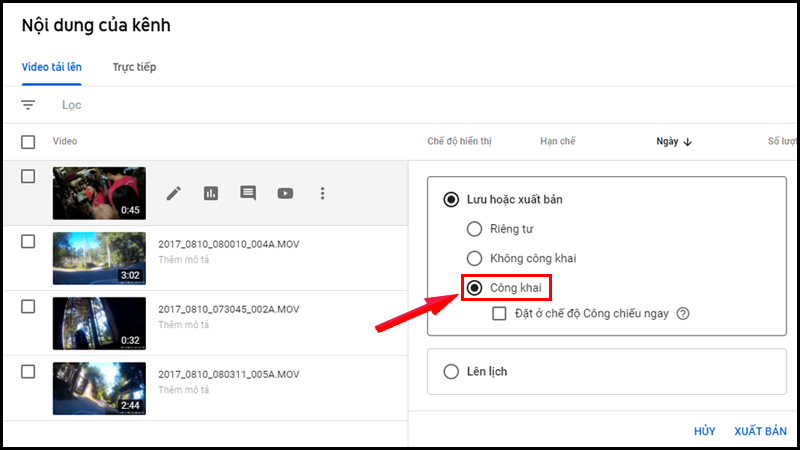This screenshot has width=800, height=450.
Task: Click the help icon beside Công chiếu ngay
Action: coord(684,314)
